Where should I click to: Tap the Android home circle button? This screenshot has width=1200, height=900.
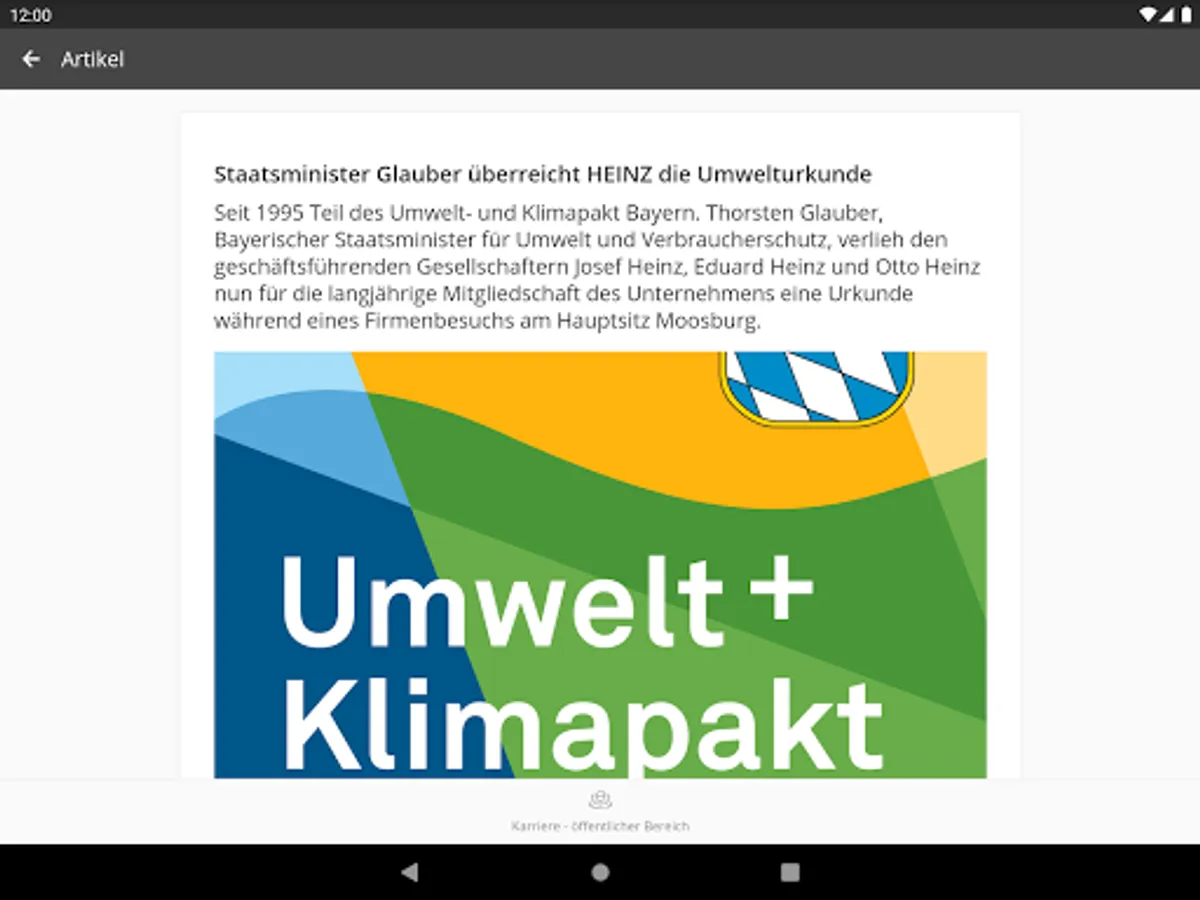(x=600, y=872)
